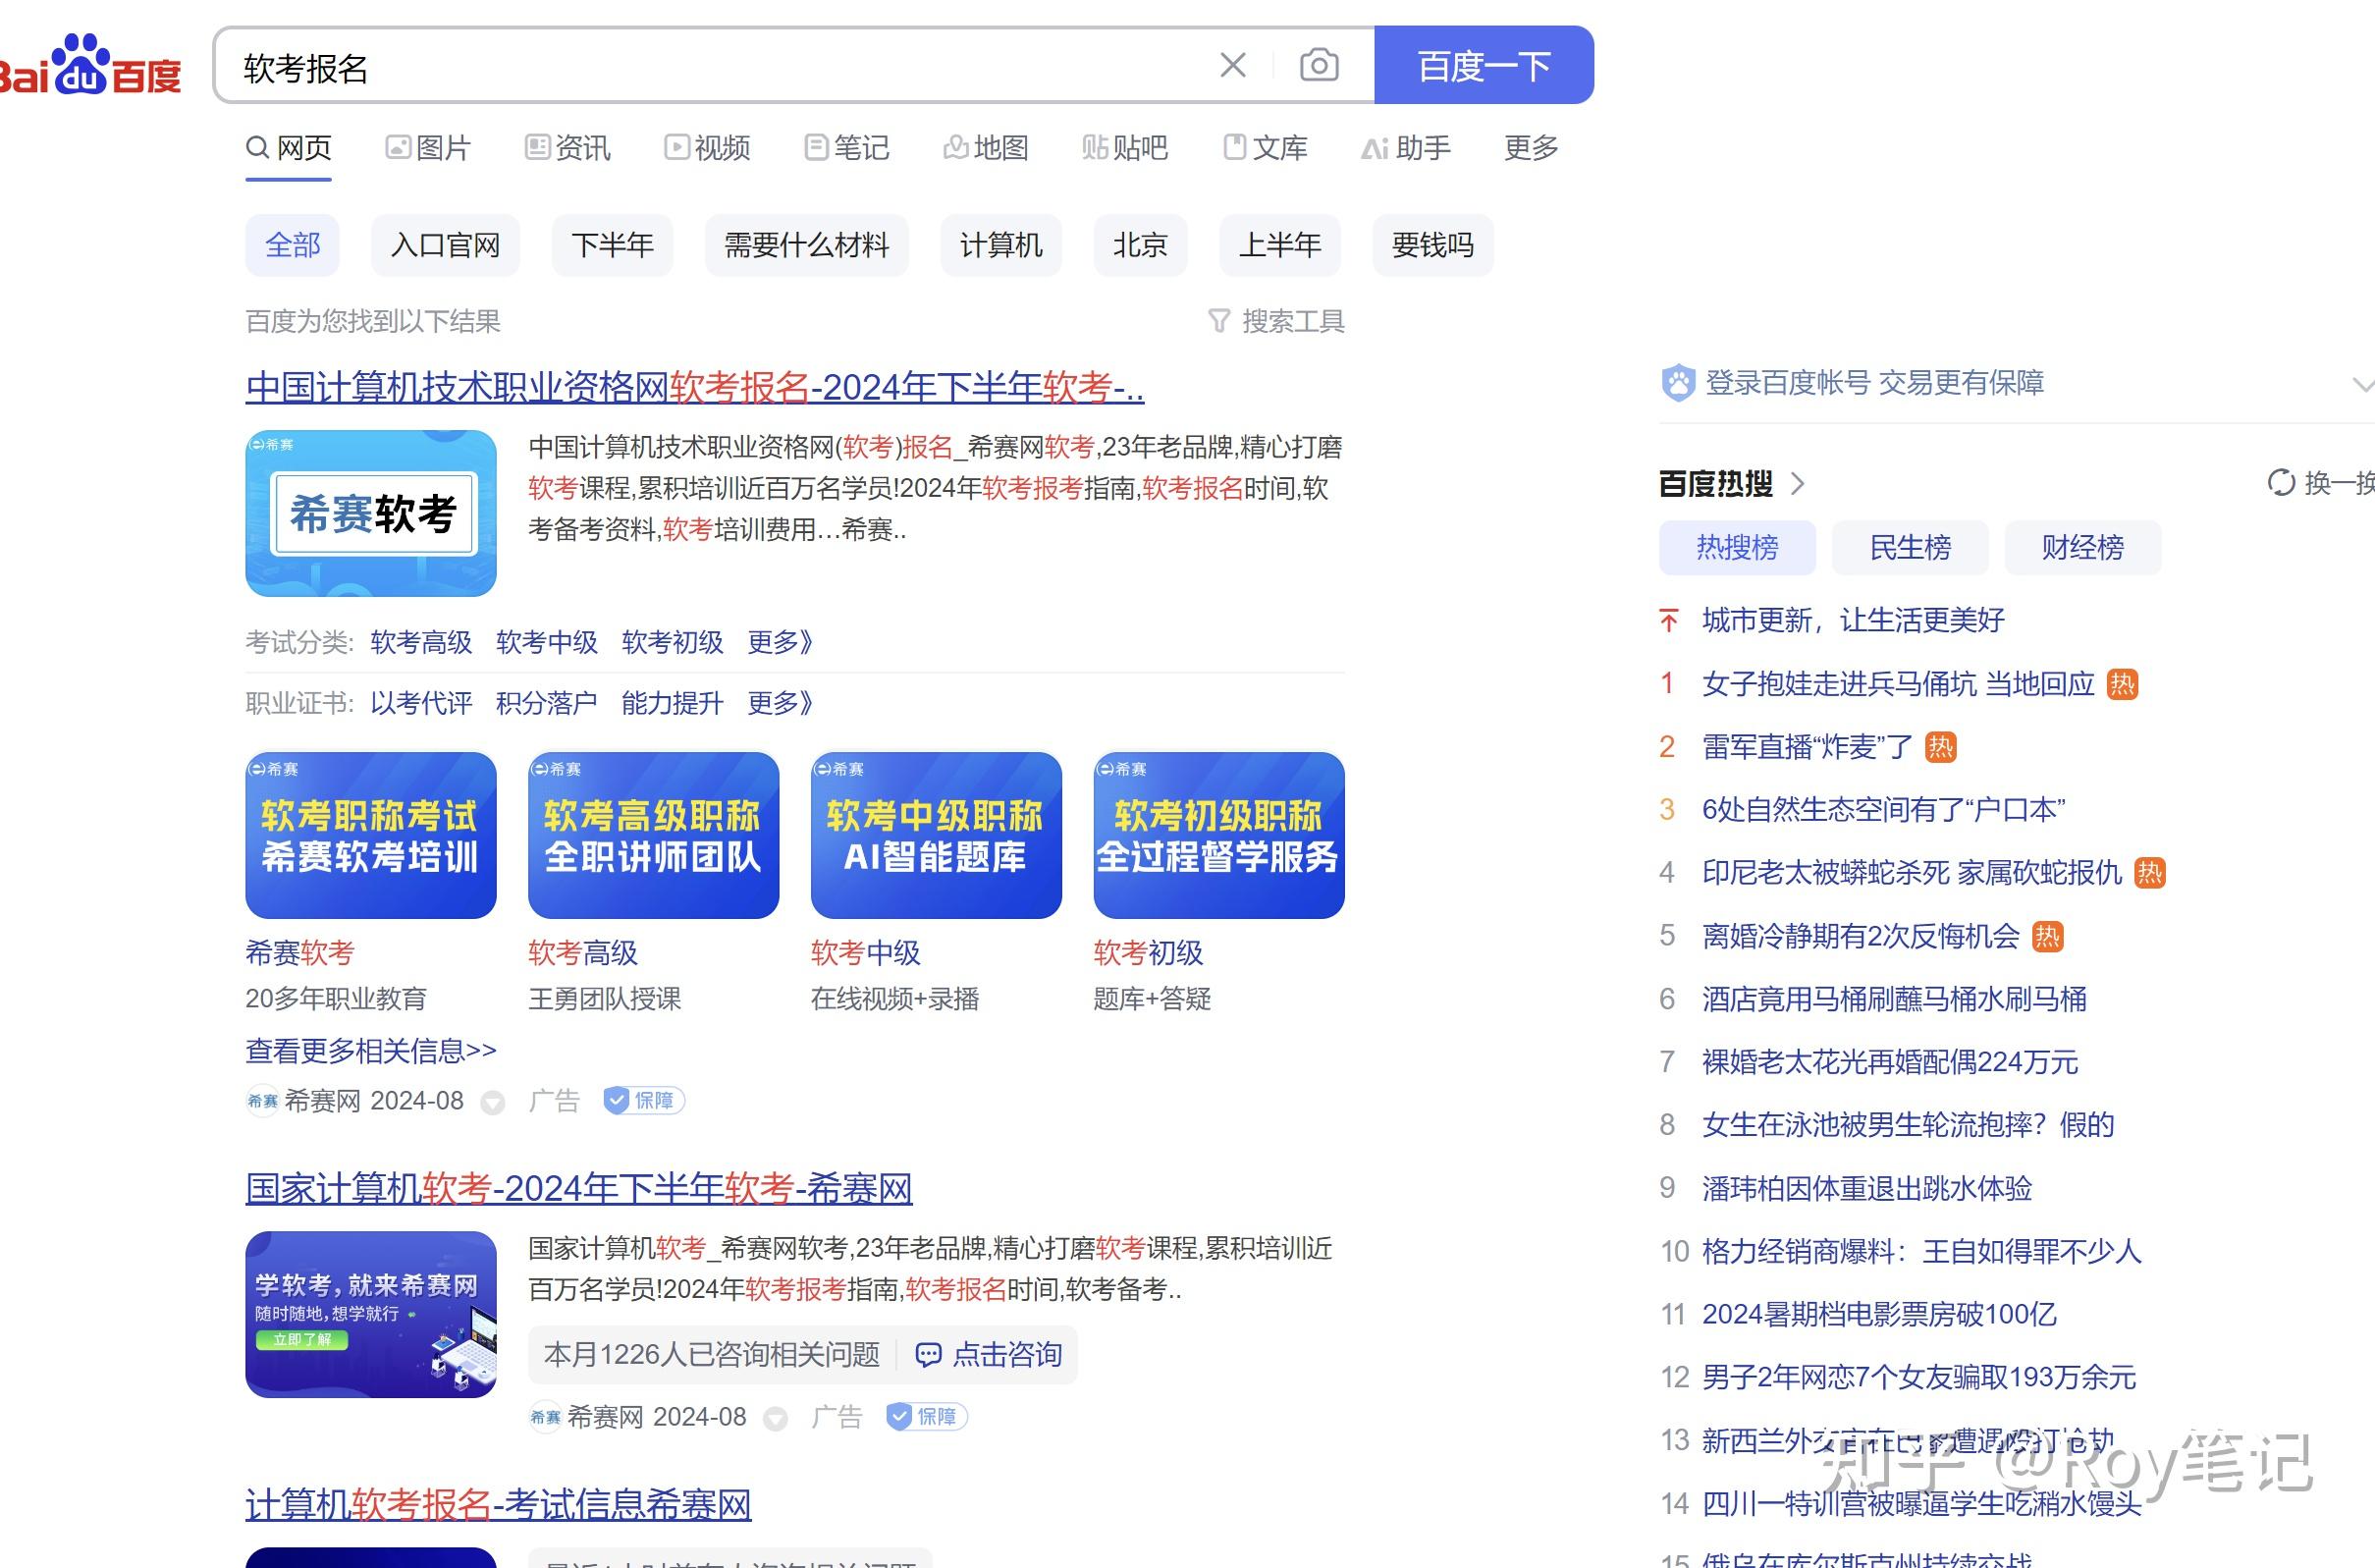Open hot search 雷军直播"炸麦"了
This screenshot has width=2375, height=1568.
[1807, 746]
